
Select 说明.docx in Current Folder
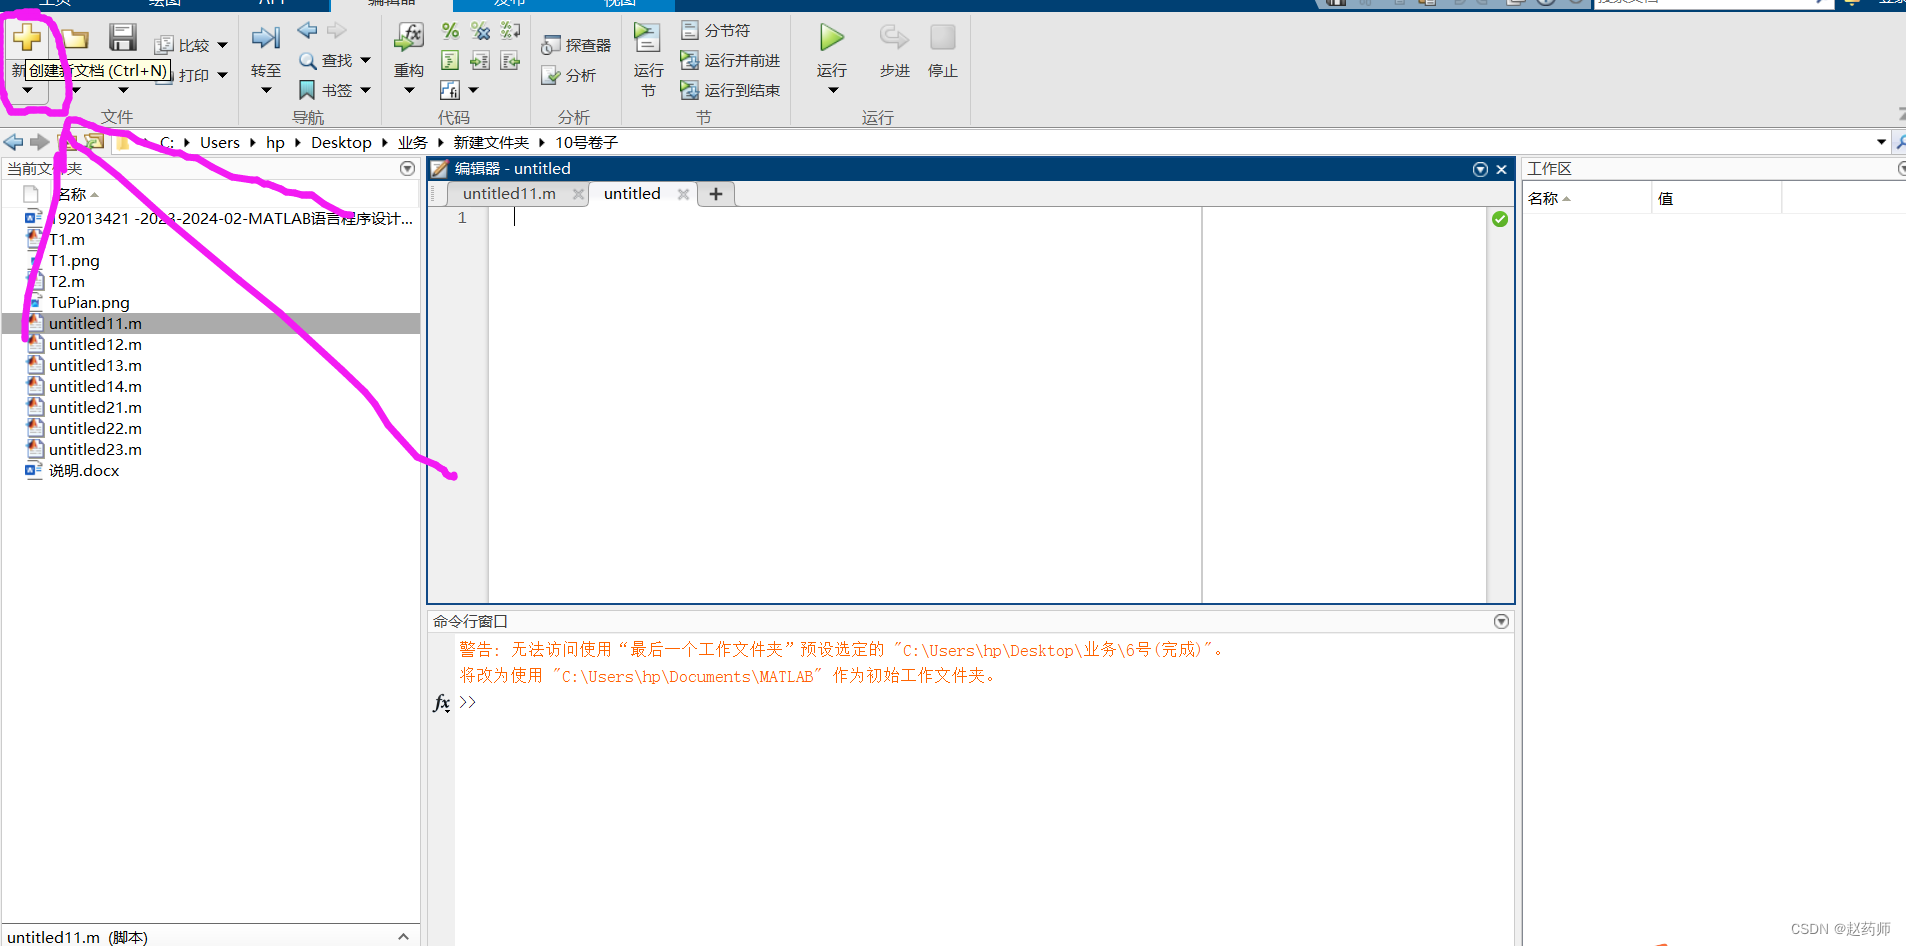pyautogui.click(x=84, y=471)
